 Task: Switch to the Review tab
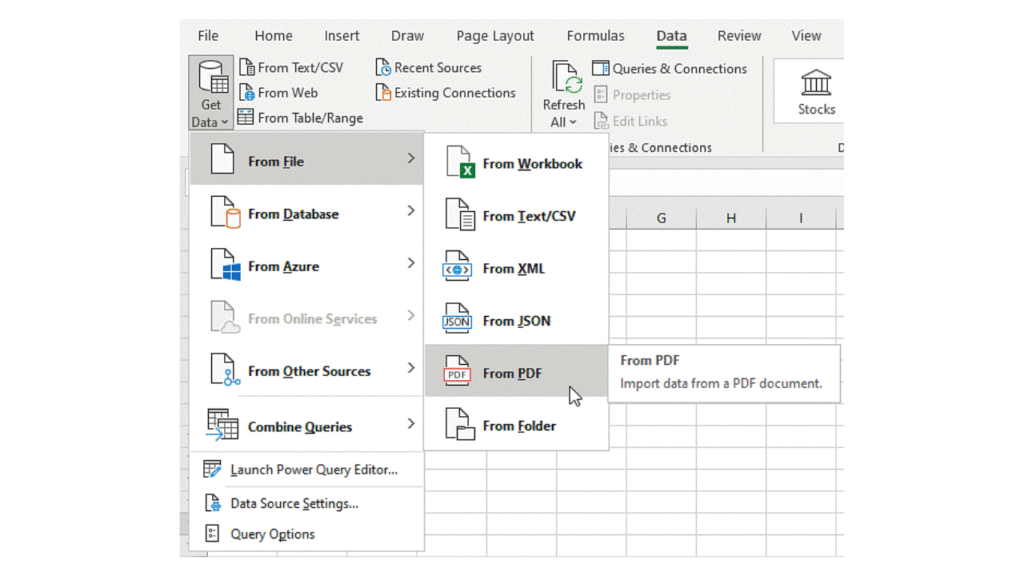tap(739, 36)
